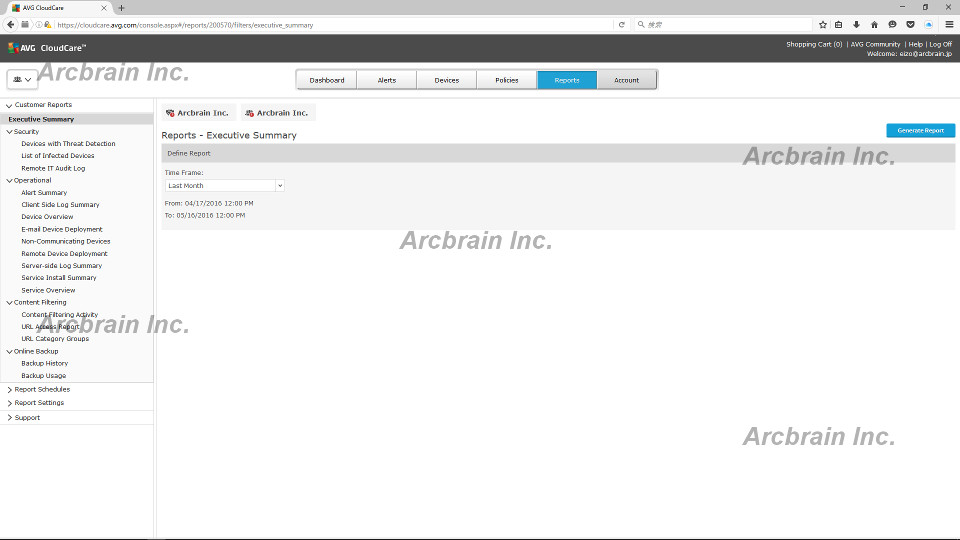Image resolution: width=960 pixels, height=540 pixels.
Task: Open Remote IT Audit Log report
Action: [53, 168]
